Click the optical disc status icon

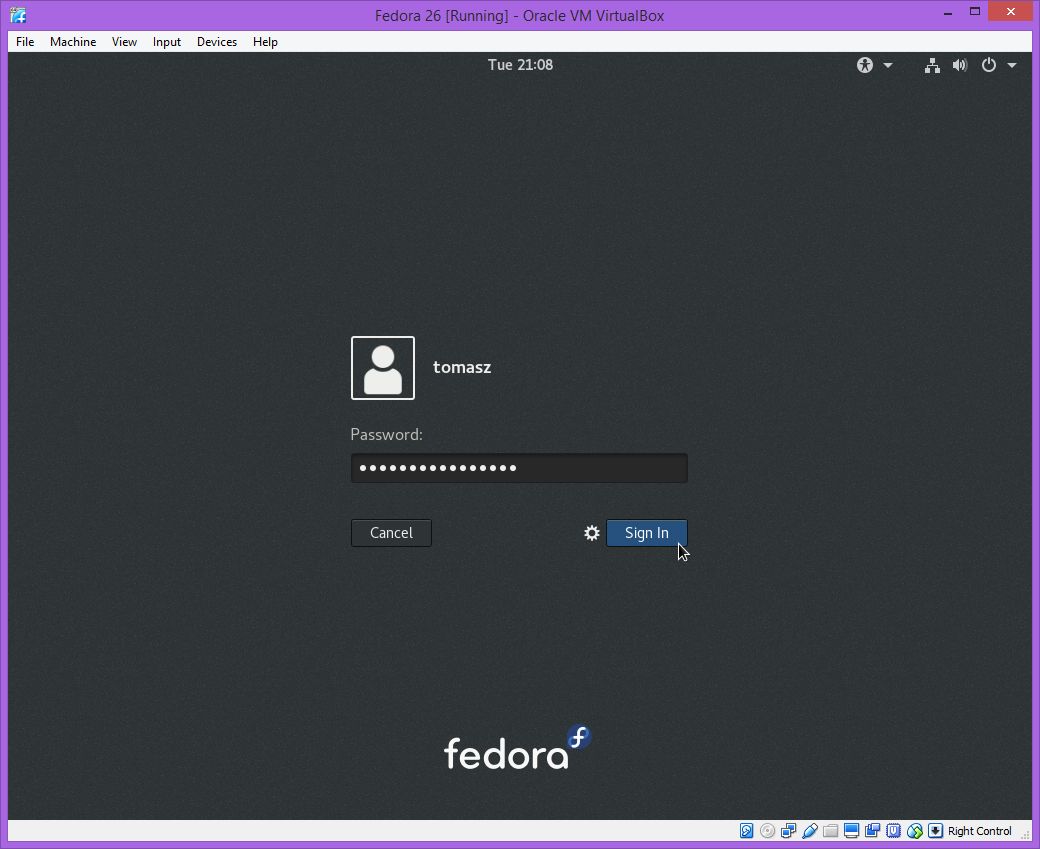click(767, 831)
